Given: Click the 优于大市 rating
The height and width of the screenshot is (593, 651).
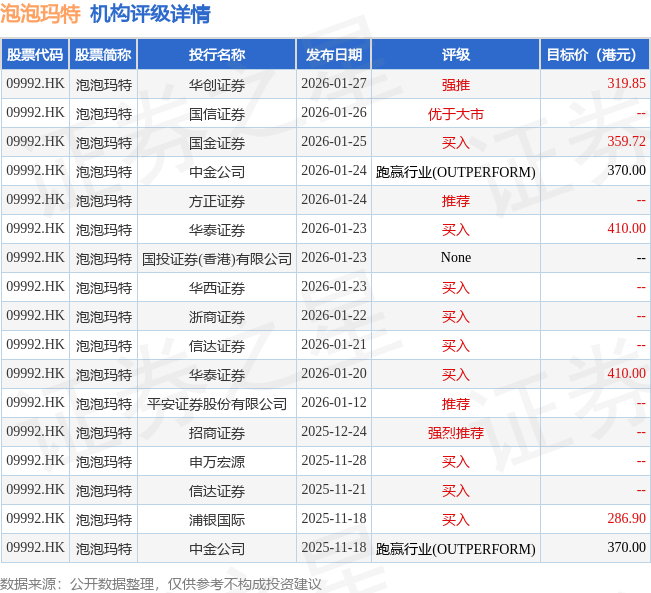Looking at the screenshot, I should pos(455,114).
